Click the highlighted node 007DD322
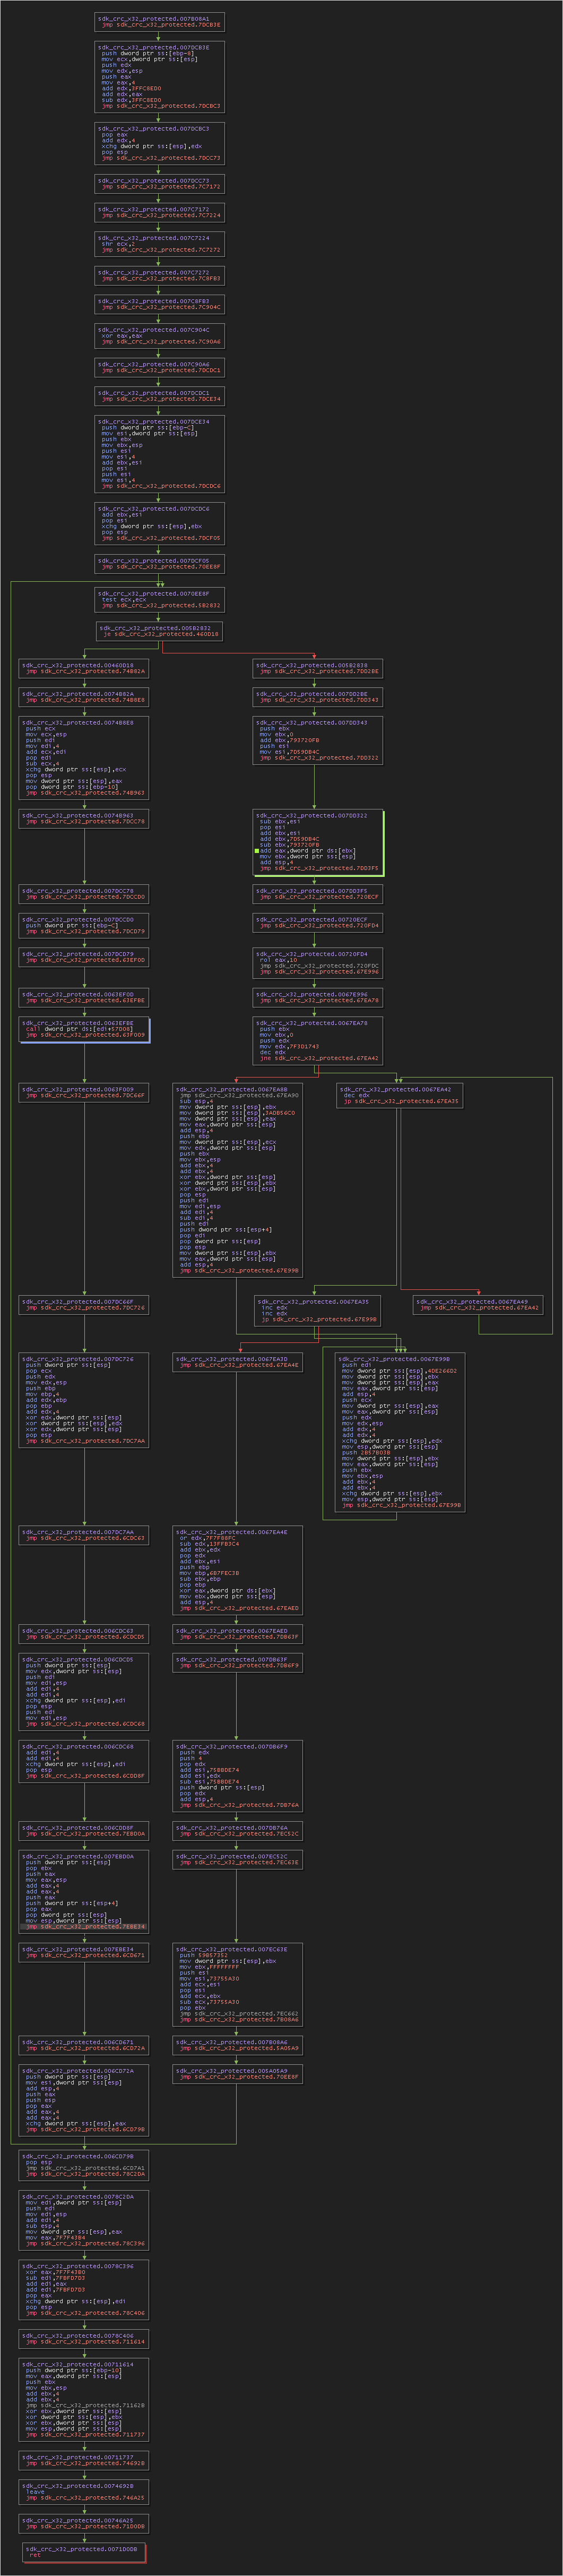 (318, 842)
